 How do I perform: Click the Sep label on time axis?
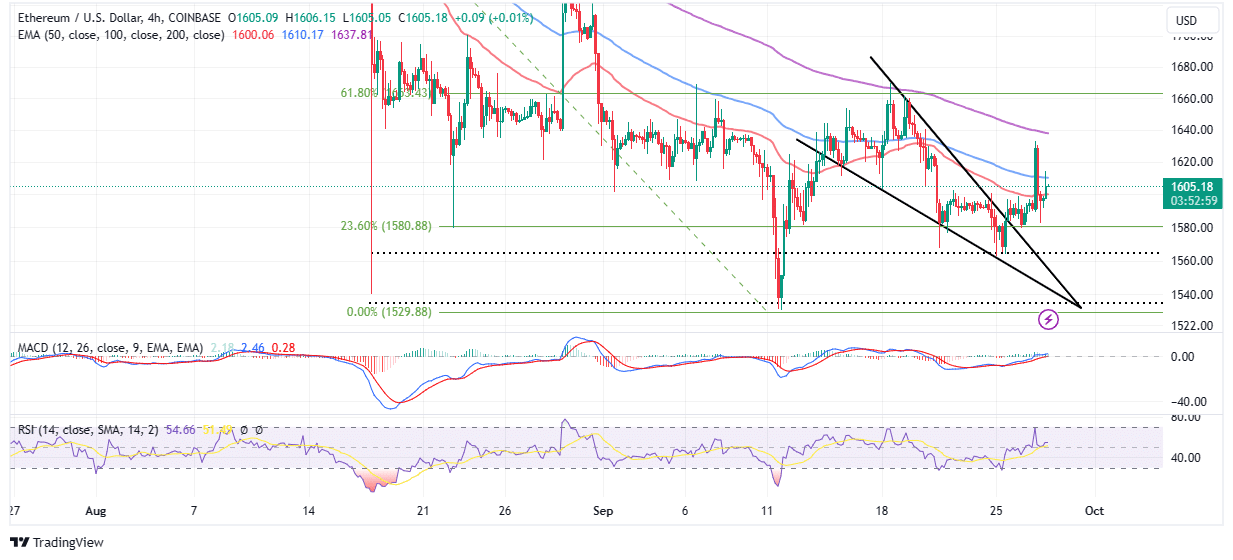602,510
